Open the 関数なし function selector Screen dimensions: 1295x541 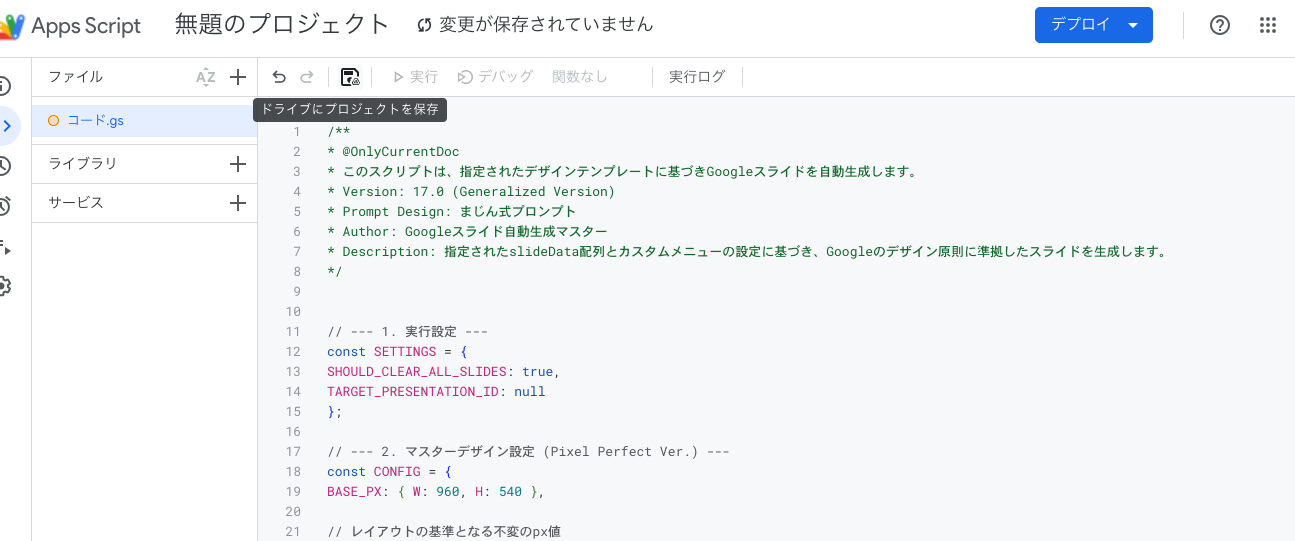click(x=580, y=77)
